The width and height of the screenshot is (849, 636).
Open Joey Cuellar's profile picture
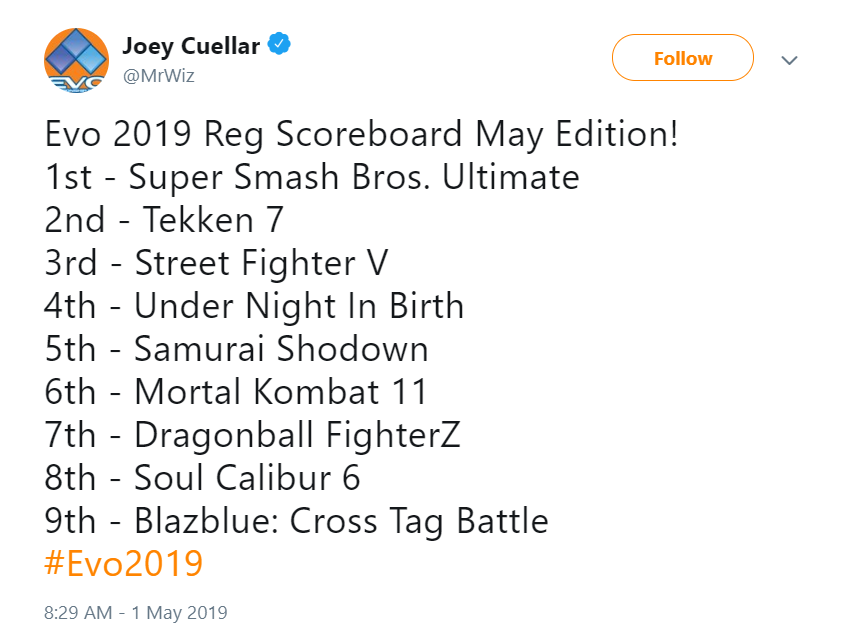tap(77, 58)
